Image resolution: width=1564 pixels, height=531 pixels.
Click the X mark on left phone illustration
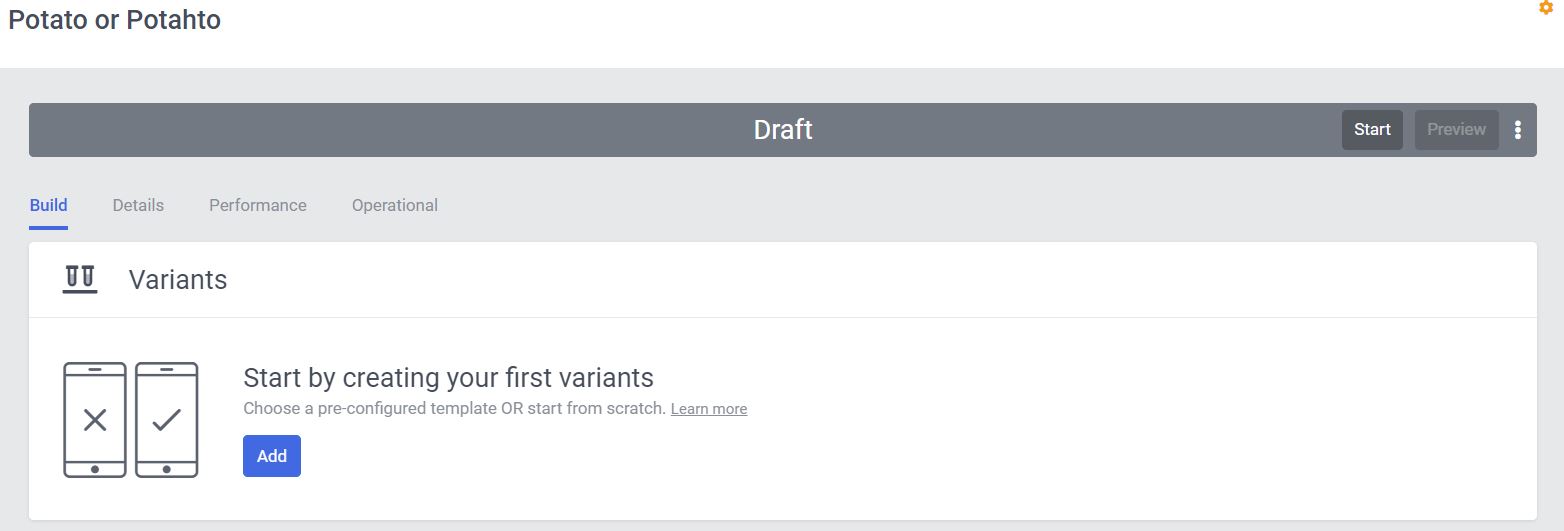tap(95, 420)
